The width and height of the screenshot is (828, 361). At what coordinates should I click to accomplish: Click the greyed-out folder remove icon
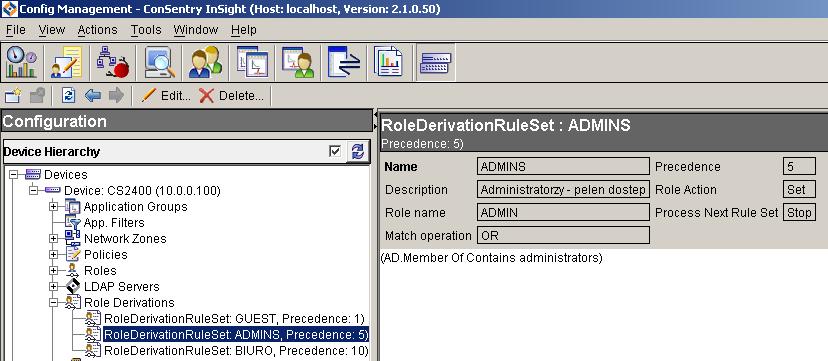pyautogui.click(x=37, y=96)
